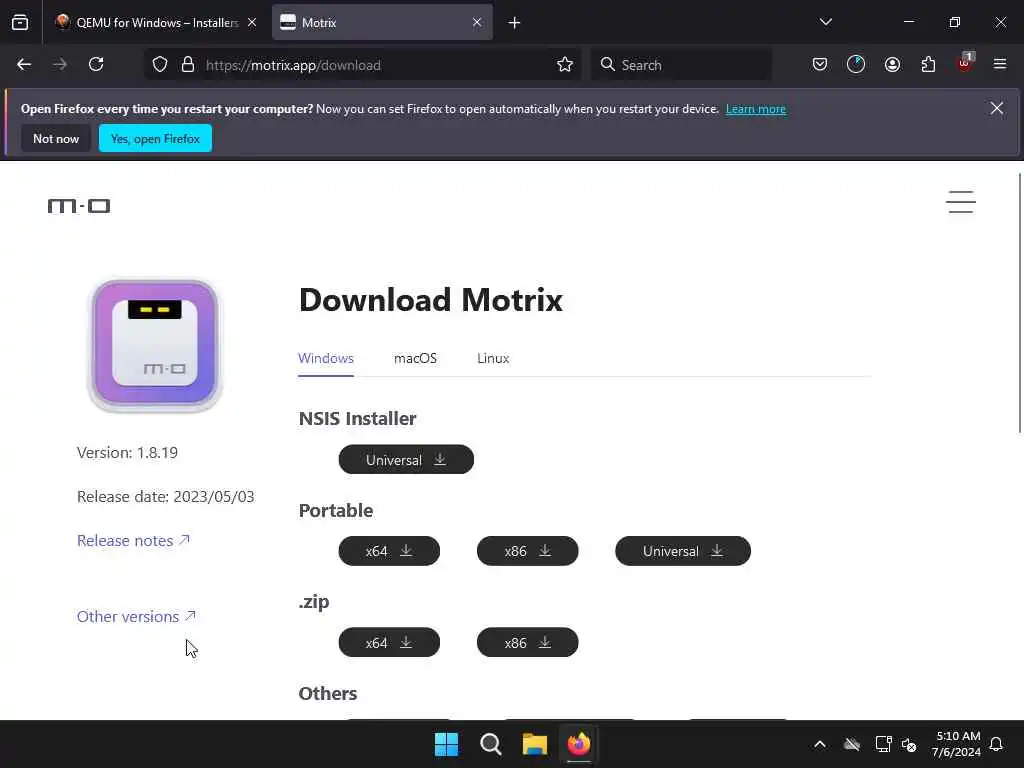
Task: Open the Motrix site hamburger menu
Action: [x=961, y=202]
